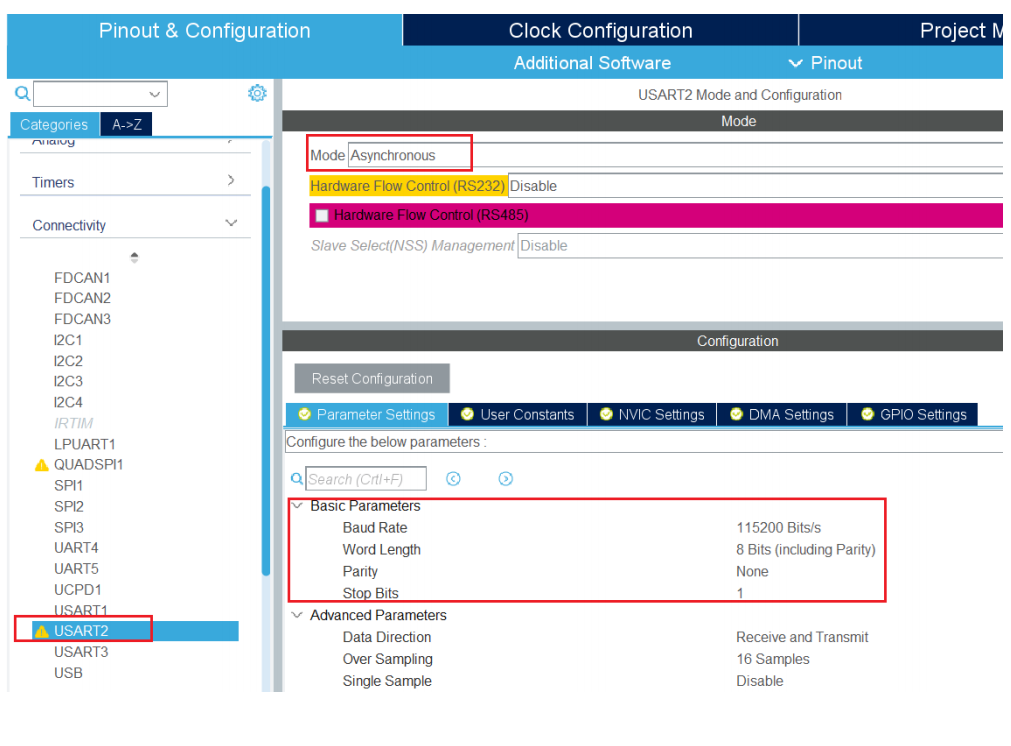Select I2C1 peripheral
The height and width of the screenshot is (746, 1011).
click(x=68, y=340)
